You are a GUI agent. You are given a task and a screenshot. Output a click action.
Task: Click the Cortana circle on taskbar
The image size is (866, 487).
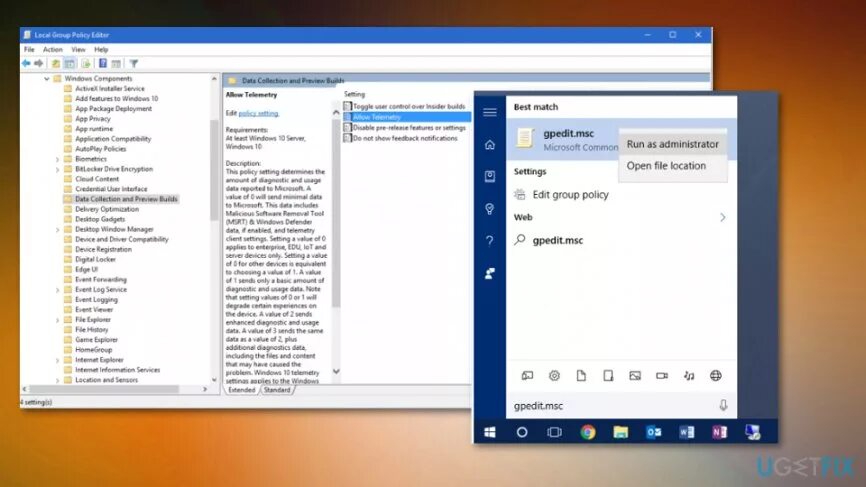point(522,432)
